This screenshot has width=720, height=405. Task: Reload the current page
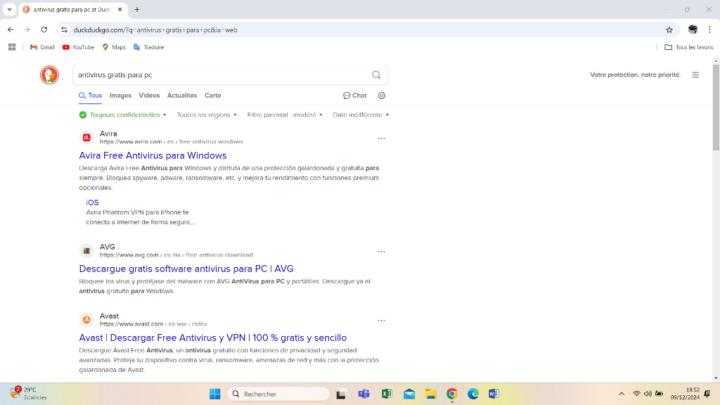44,30
